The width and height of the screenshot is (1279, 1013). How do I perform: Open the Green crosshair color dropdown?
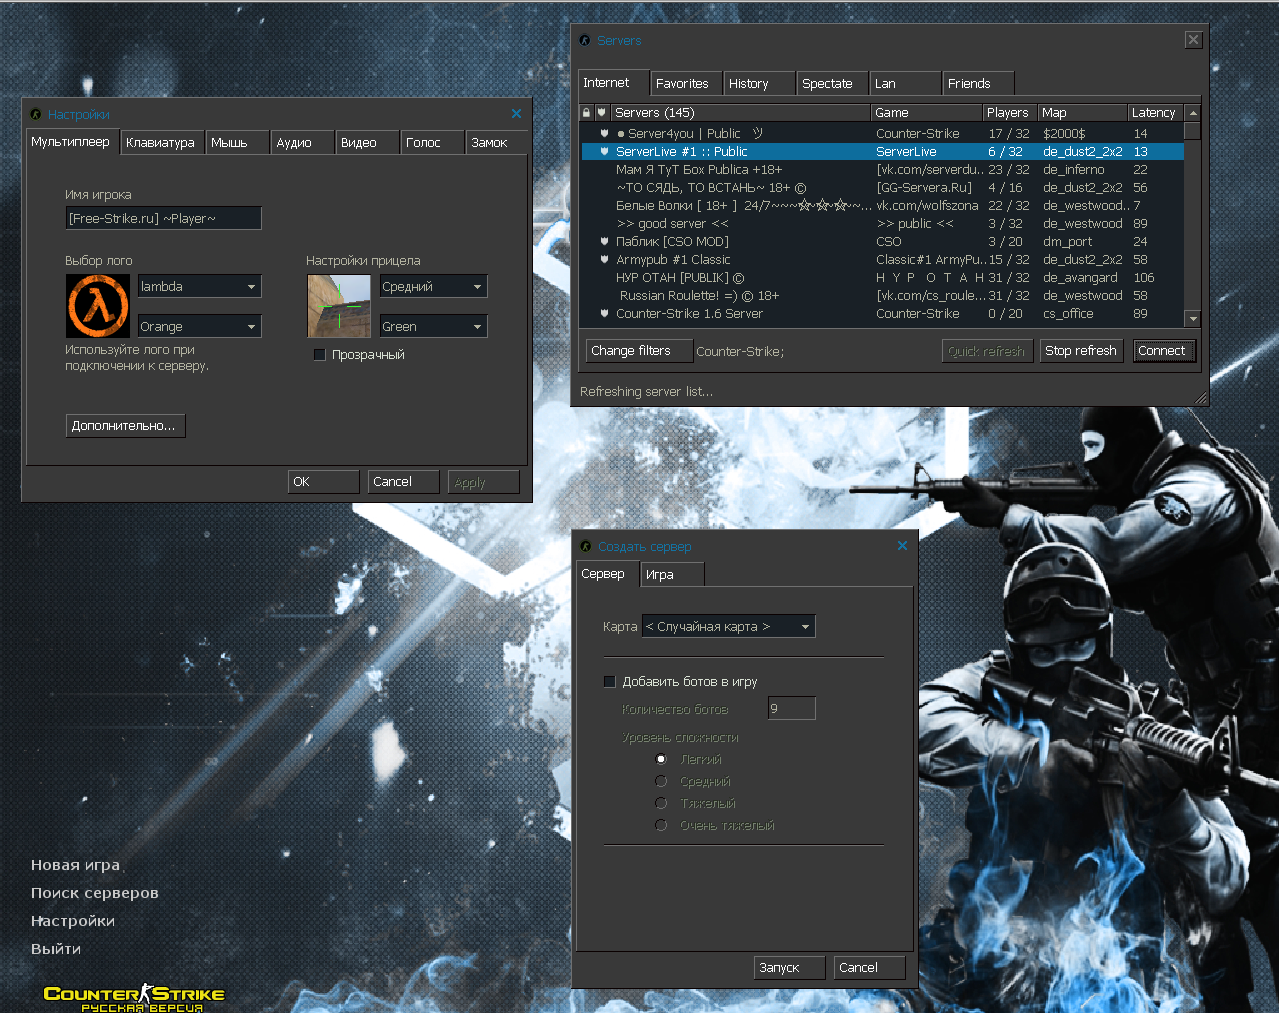433,326
